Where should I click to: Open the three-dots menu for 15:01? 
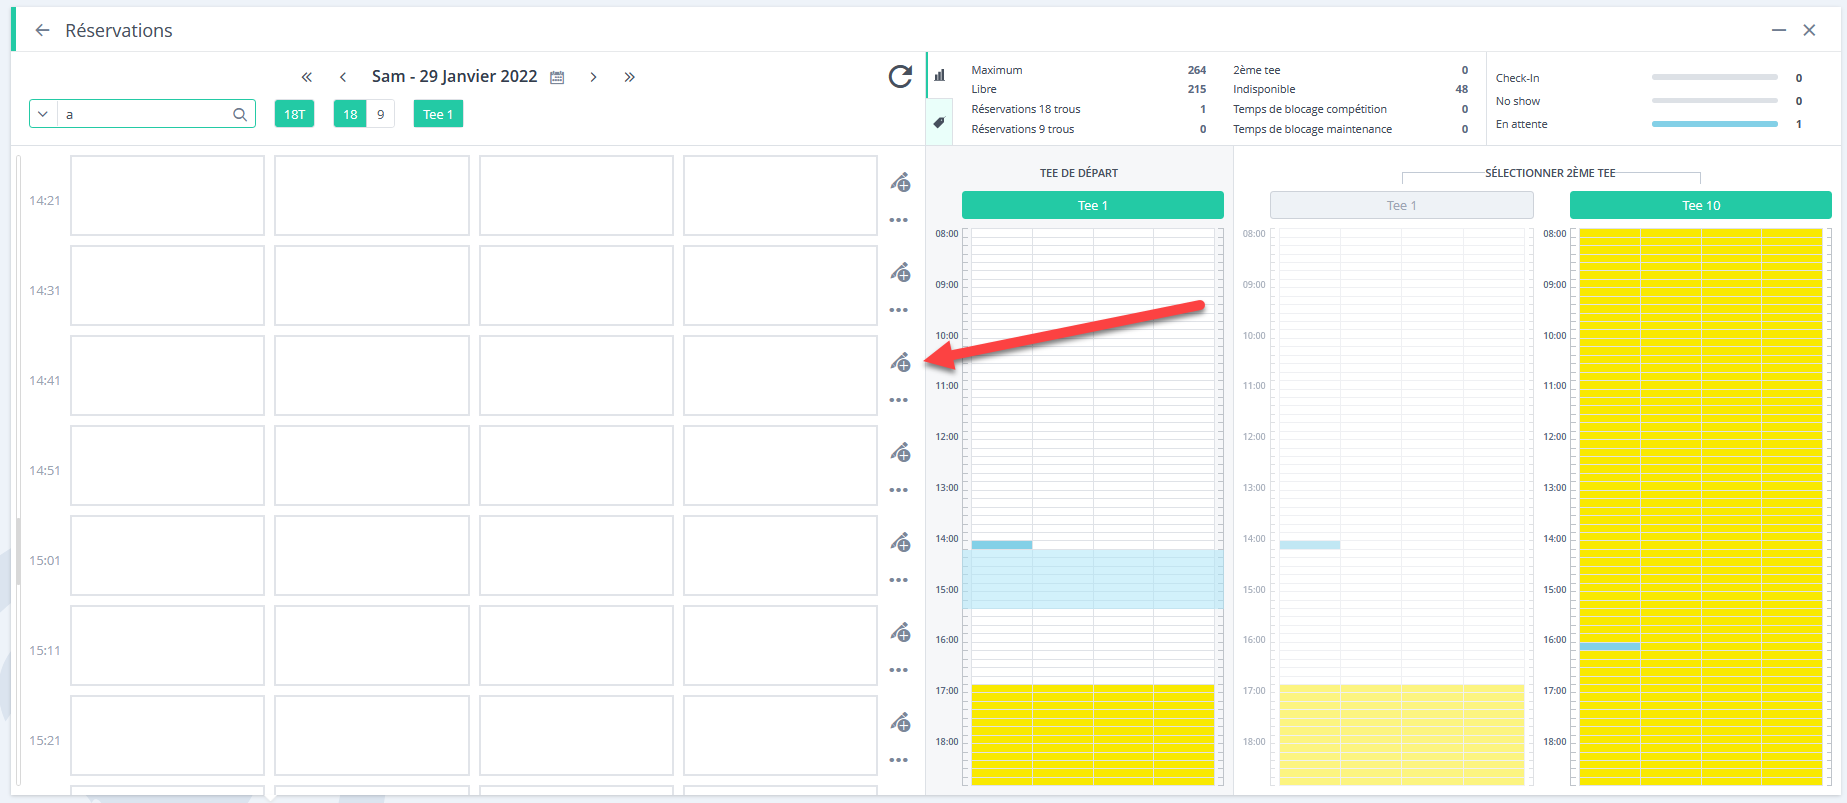[899, 580]
